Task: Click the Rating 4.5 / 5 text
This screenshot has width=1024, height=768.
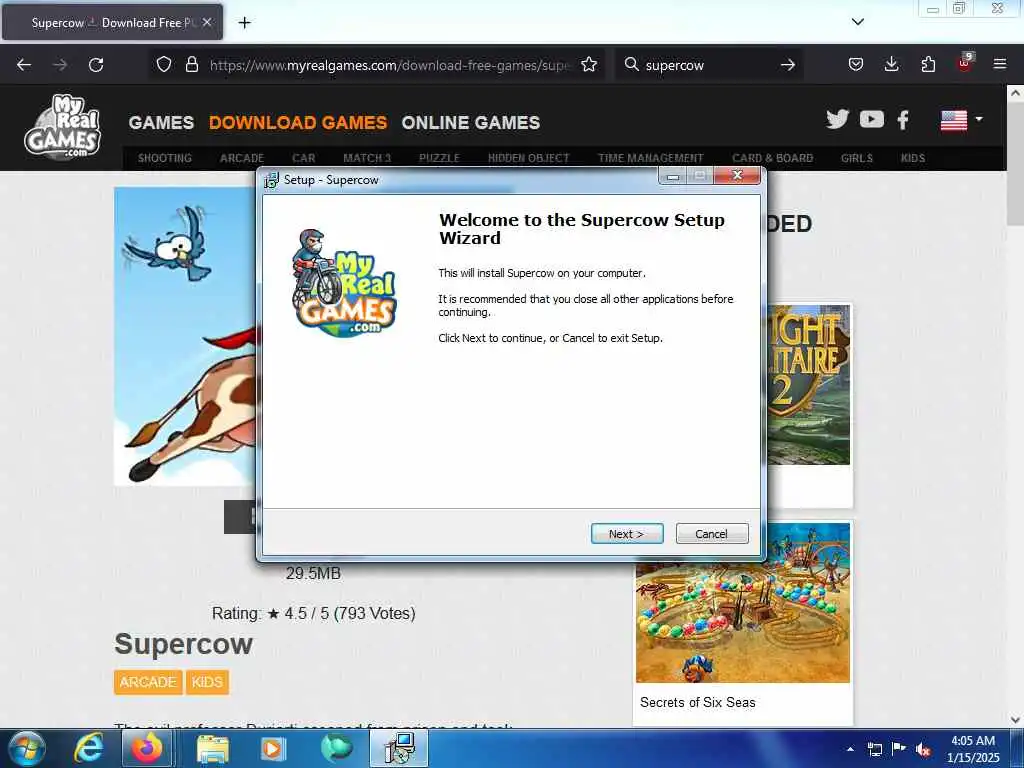Action: coord(313,613)
